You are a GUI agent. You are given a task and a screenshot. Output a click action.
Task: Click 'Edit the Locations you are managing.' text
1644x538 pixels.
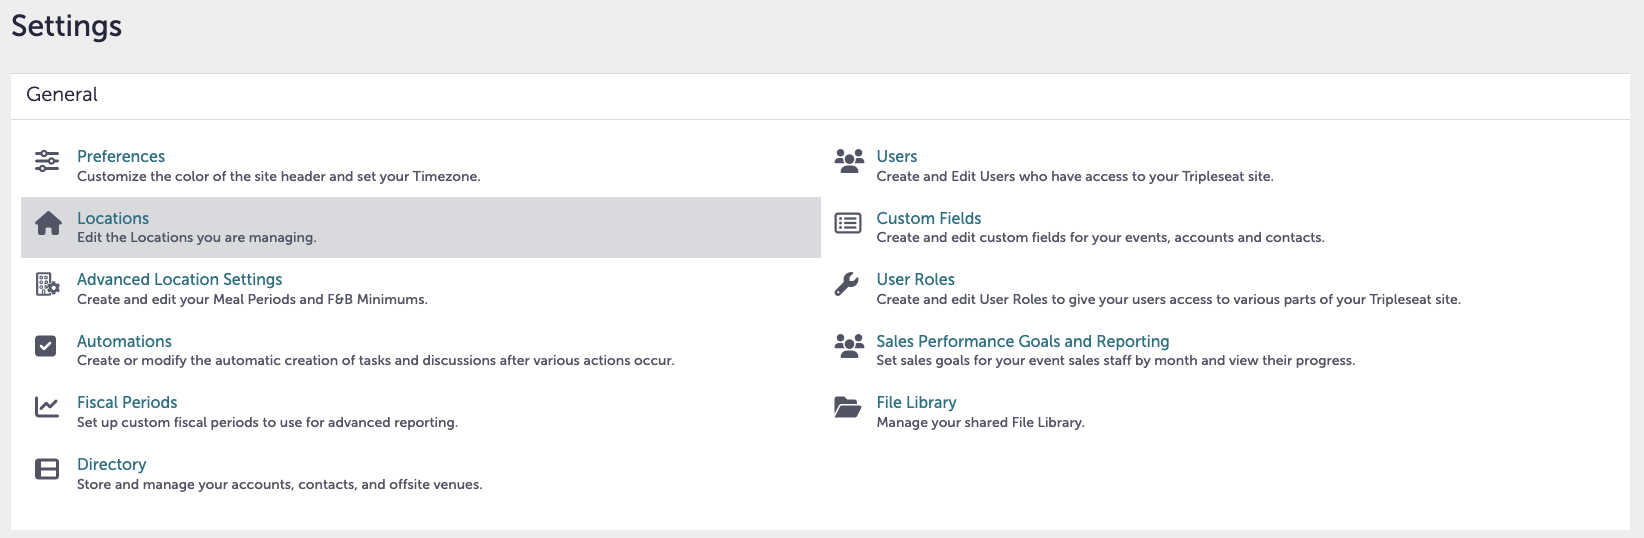(197, 237)
